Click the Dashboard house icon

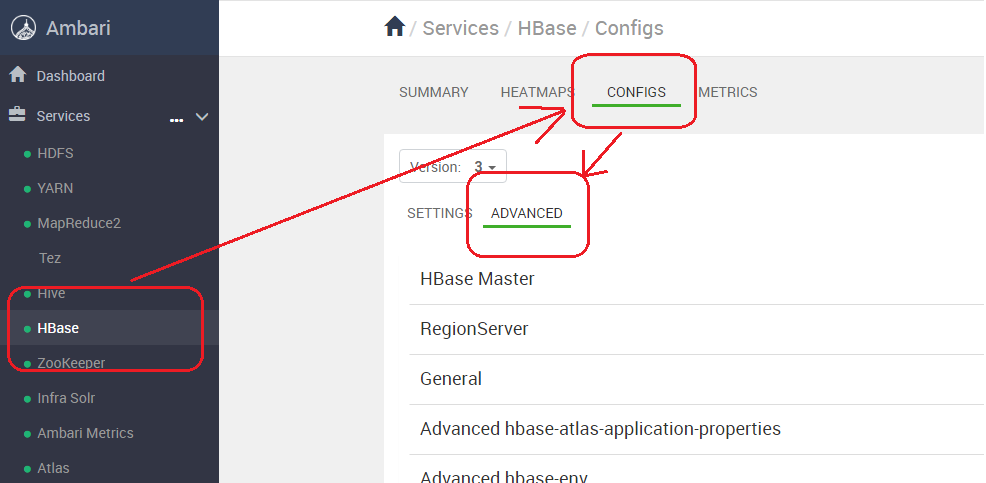(17, 75)
